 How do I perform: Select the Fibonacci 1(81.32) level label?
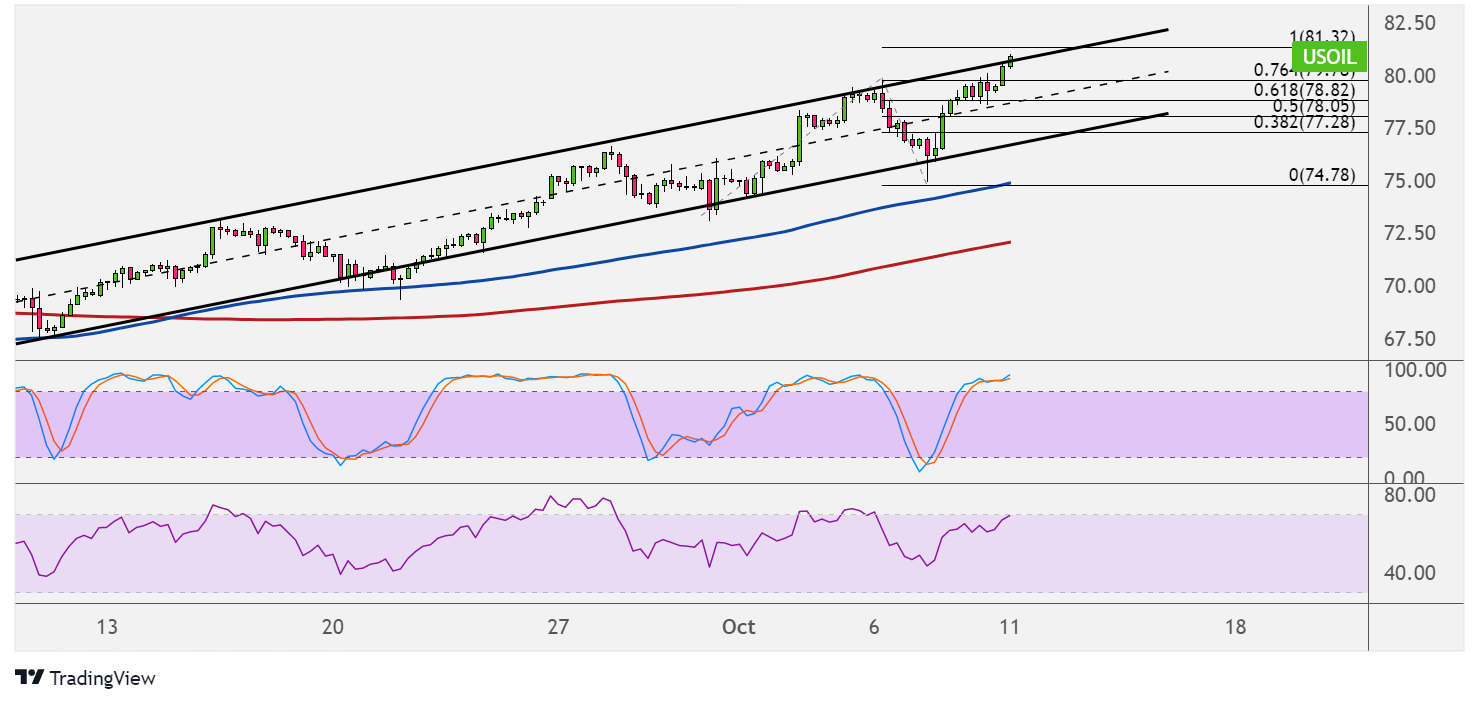tap(1322, 37)
